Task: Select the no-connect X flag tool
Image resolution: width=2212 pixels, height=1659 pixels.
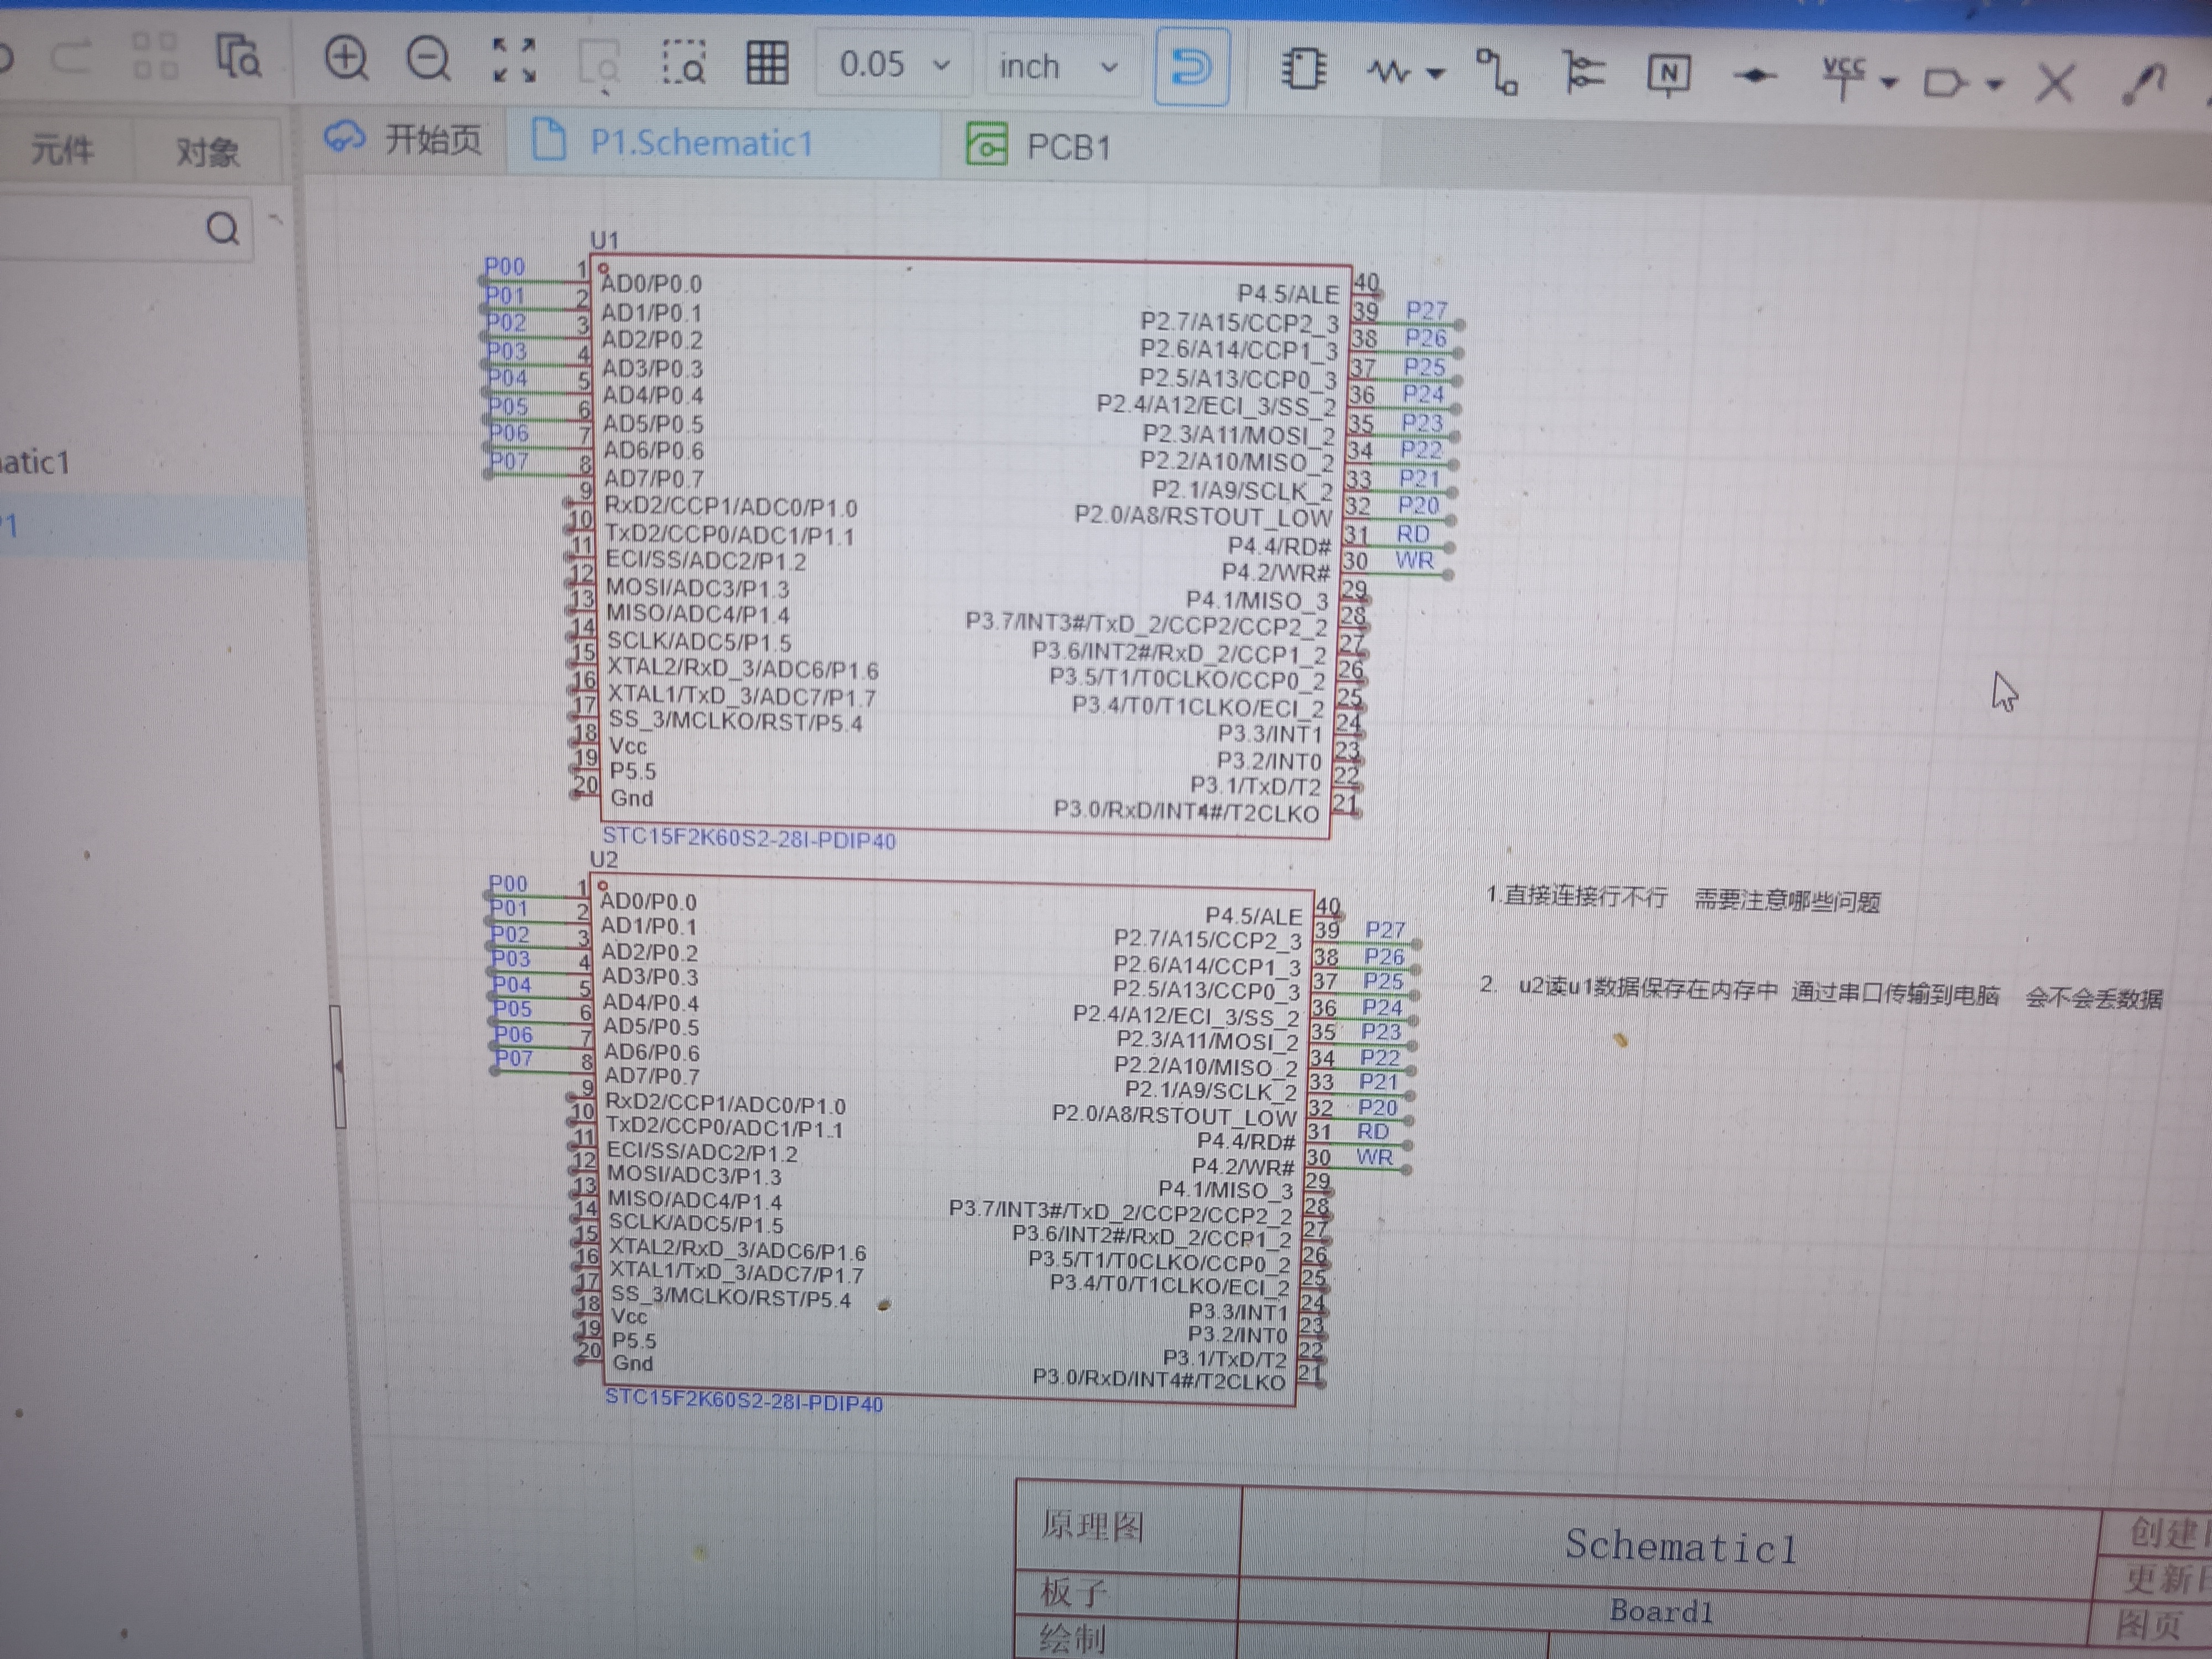Action: coord(2055,84)
